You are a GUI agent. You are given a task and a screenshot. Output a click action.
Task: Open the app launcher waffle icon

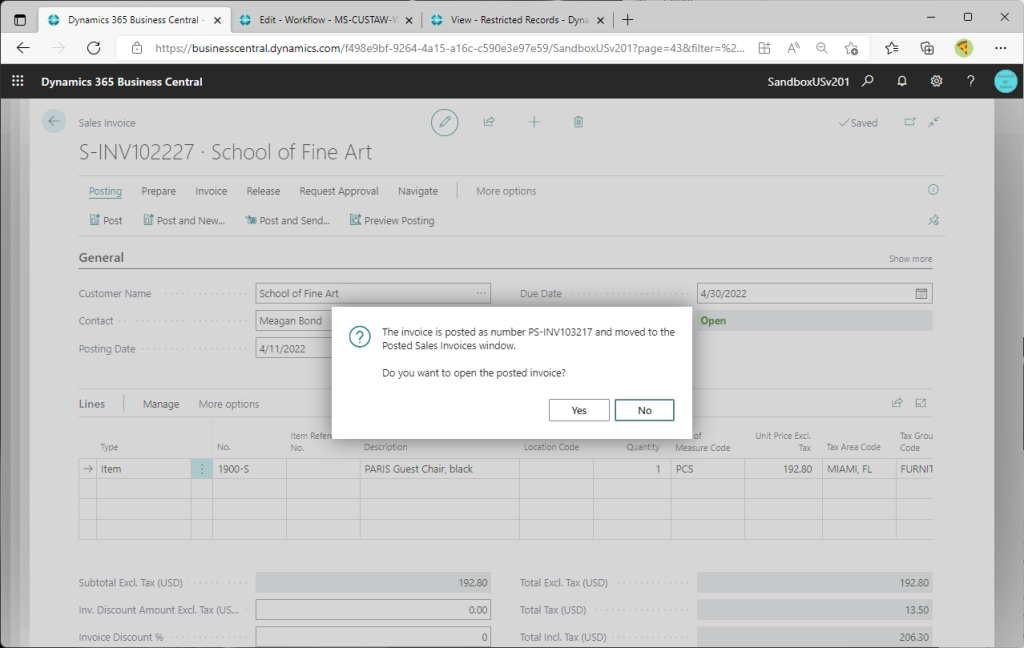(18, 81)
